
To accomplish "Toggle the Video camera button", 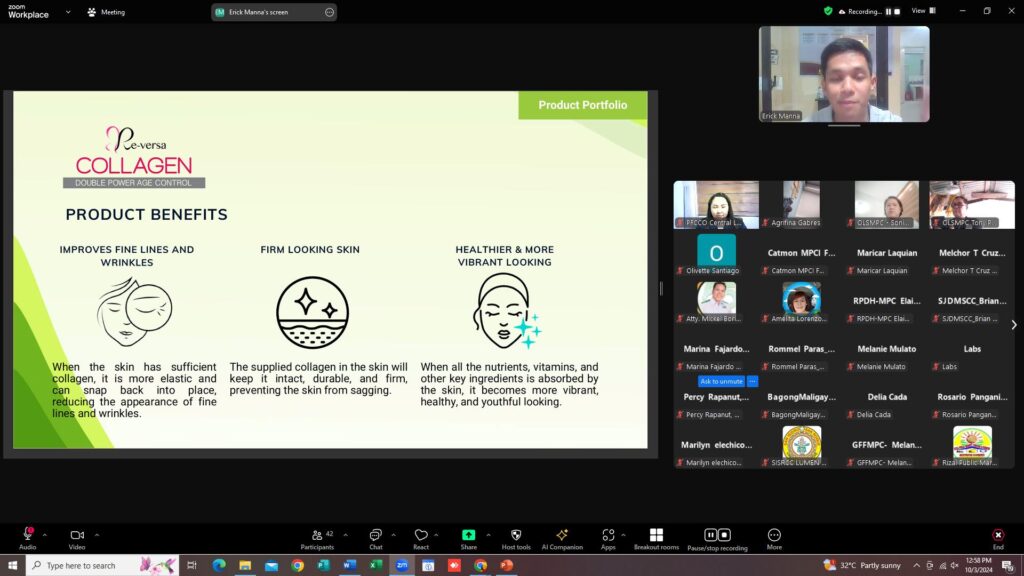I will pyautogui.click(x=77, y=535).
